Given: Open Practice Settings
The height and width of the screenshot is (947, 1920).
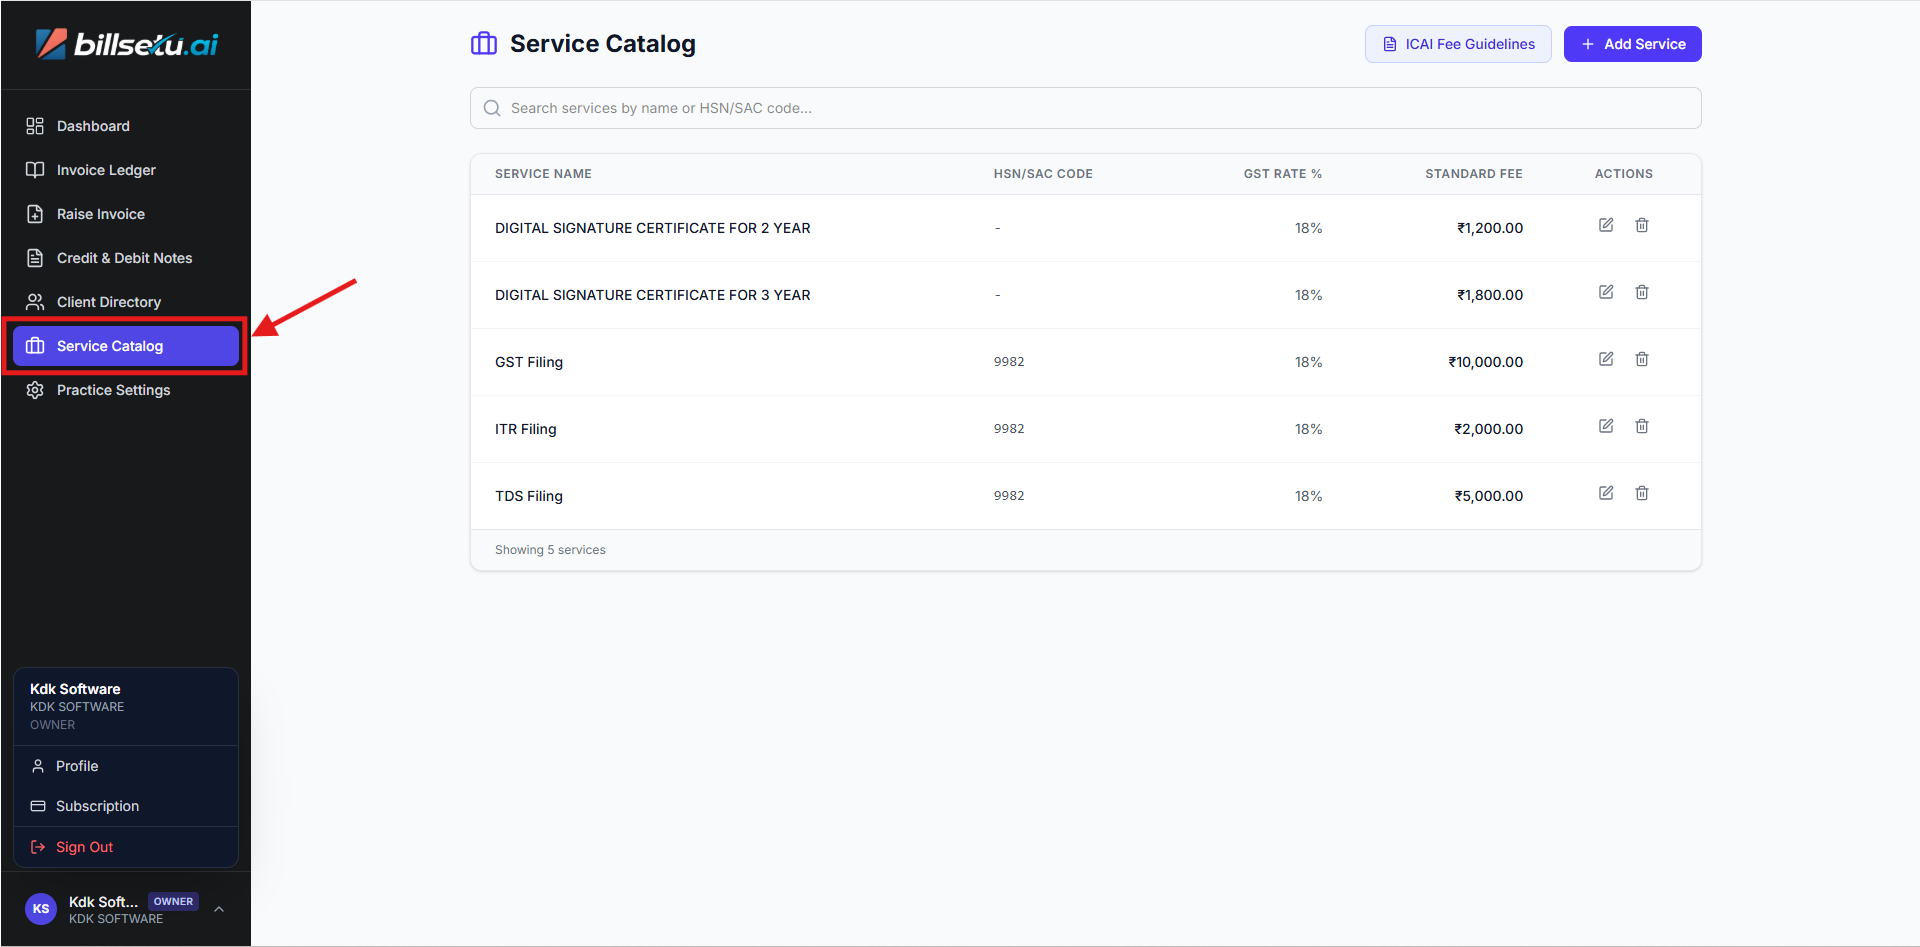Looking at the screenshot, I should tap(113, 390).
